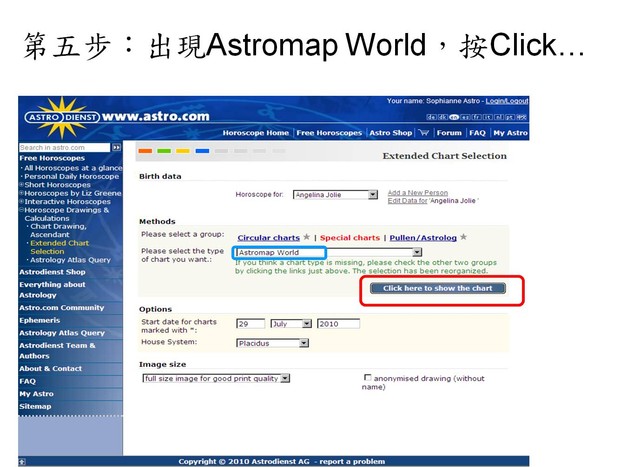Viewport: 640px width, 467px height.
Task: Click the small icon in footer corner
Action: pos(22,462)
